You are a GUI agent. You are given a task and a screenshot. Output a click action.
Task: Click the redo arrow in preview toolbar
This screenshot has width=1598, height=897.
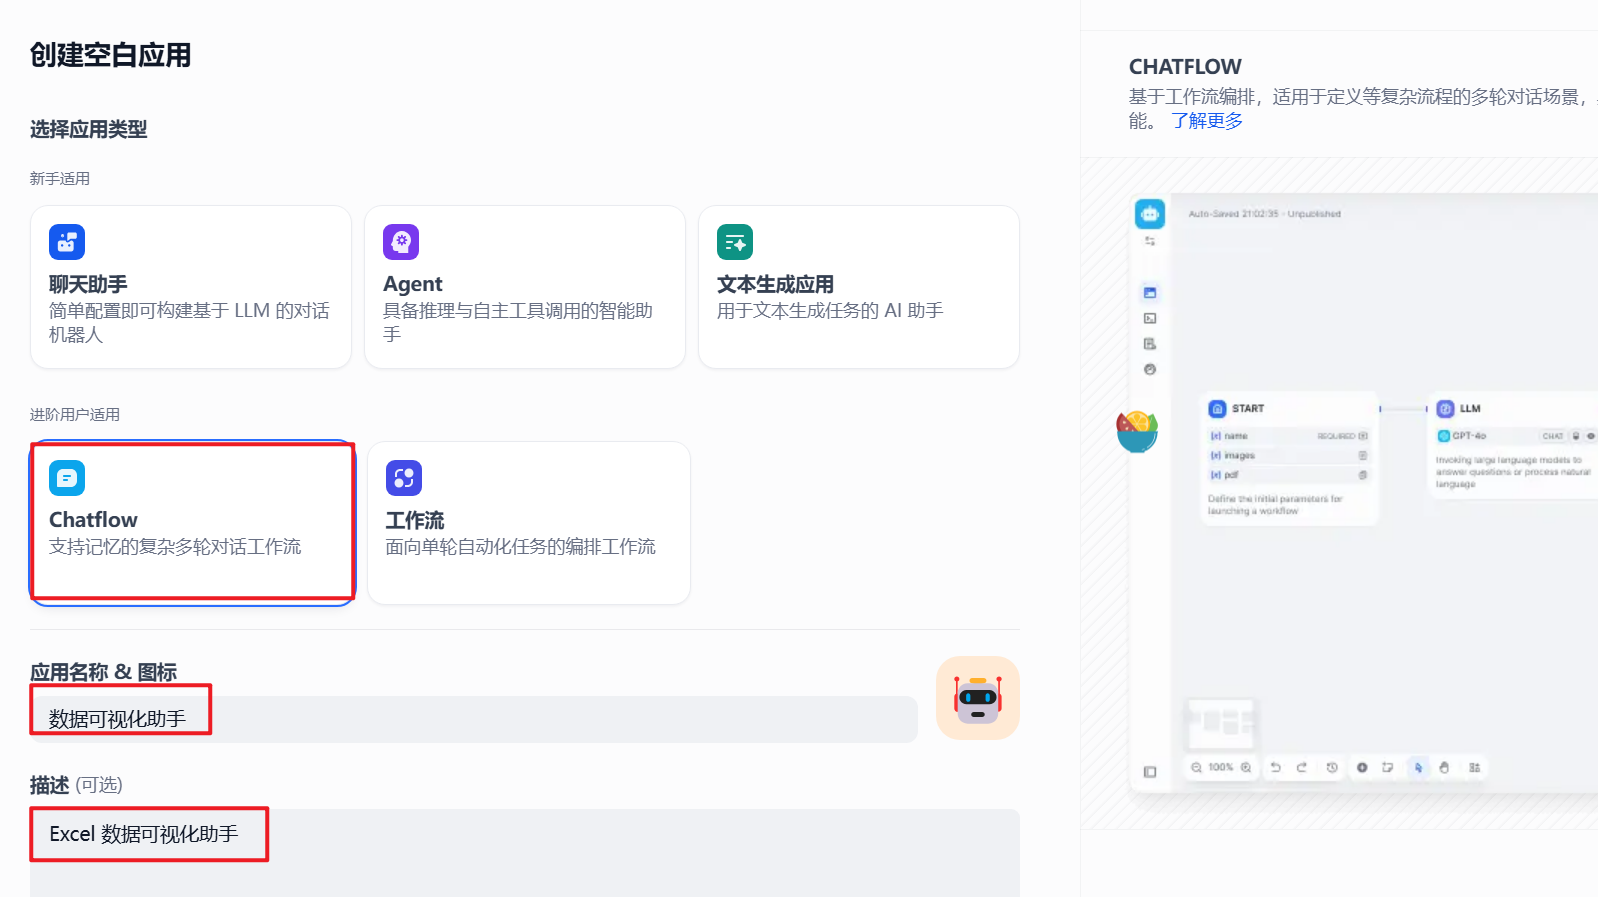point(1302,768)
